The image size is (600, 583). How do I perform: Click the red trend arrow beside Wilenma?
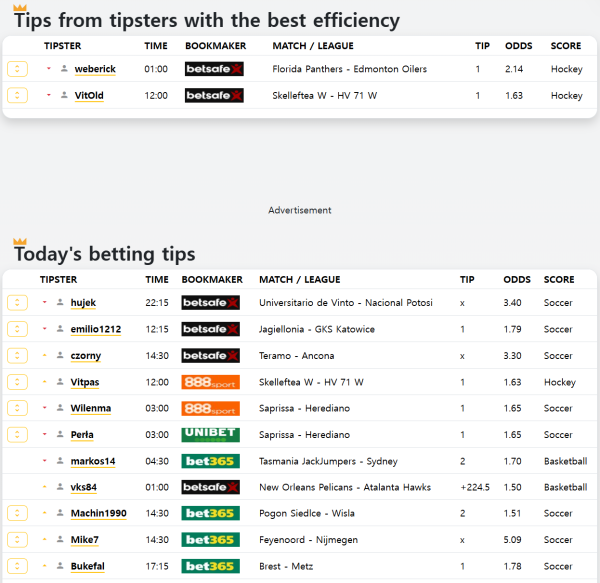tap(44, 408)
